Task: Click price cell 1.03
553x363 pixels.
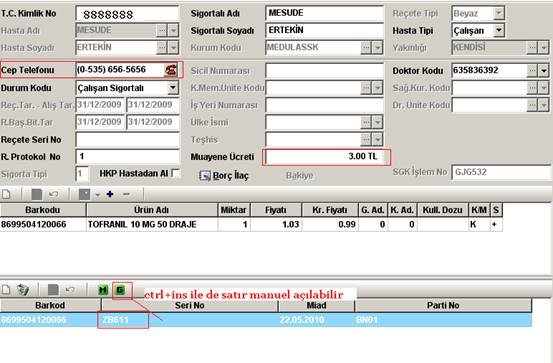Action: point(276,224)
